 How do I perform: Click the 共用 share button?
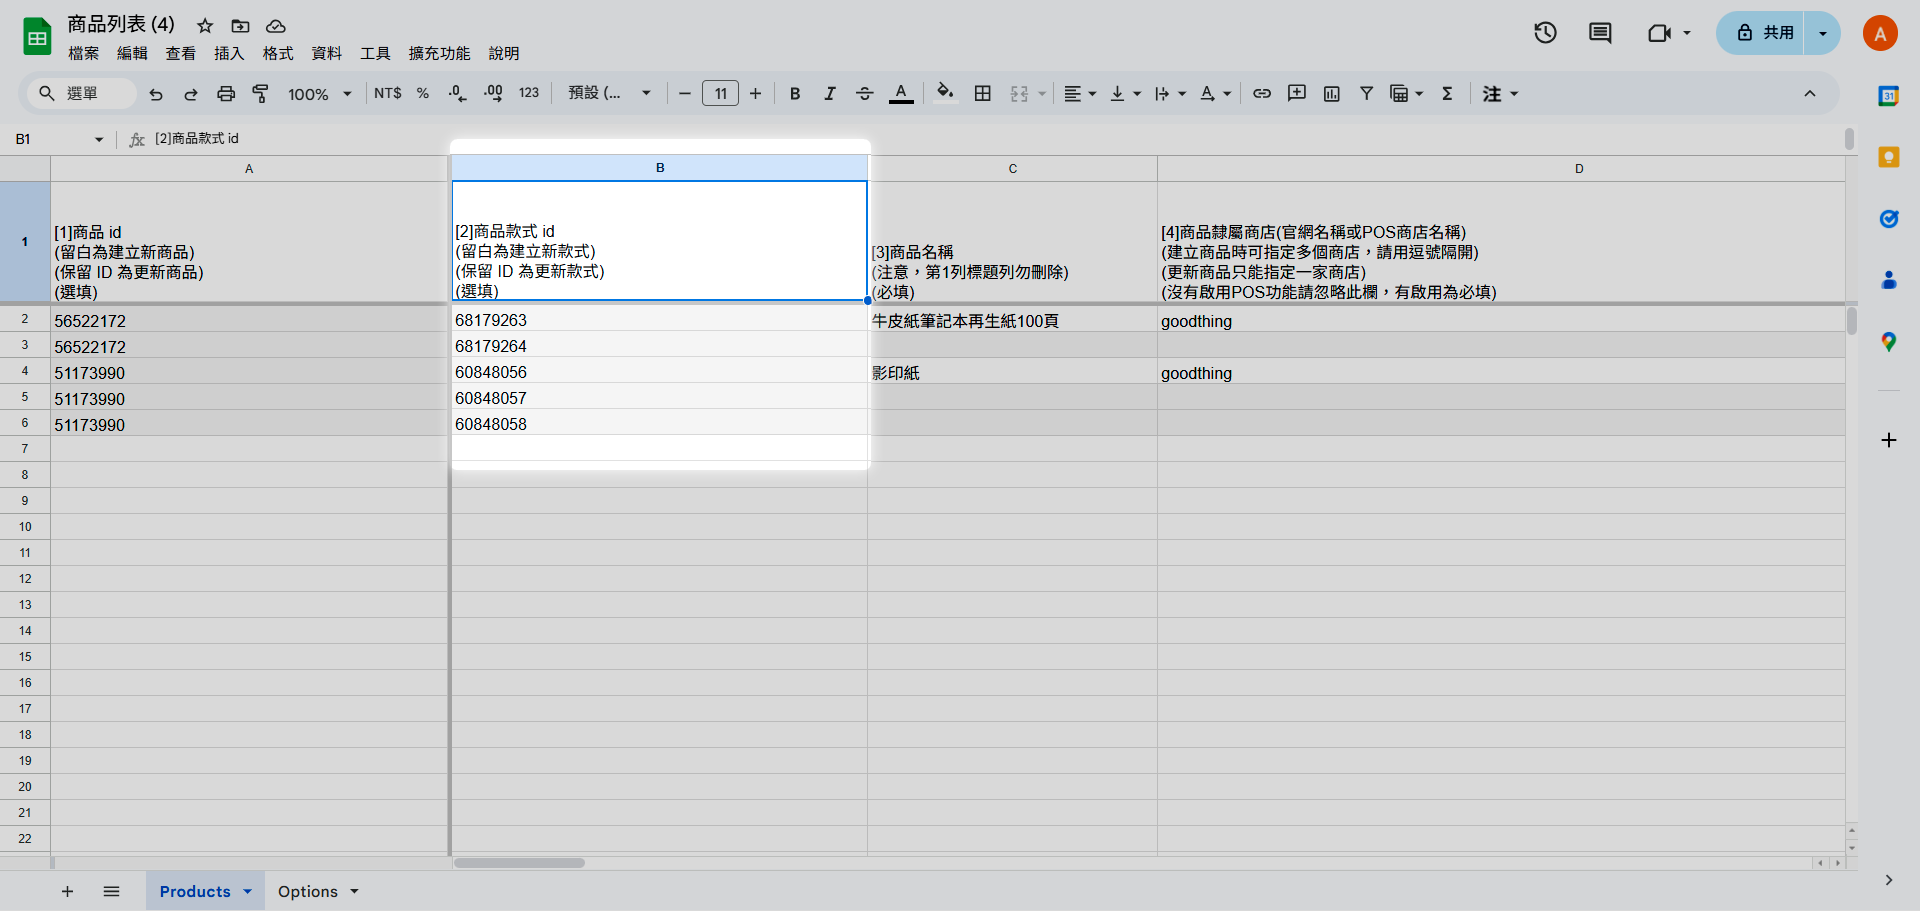pos(1766,33)
